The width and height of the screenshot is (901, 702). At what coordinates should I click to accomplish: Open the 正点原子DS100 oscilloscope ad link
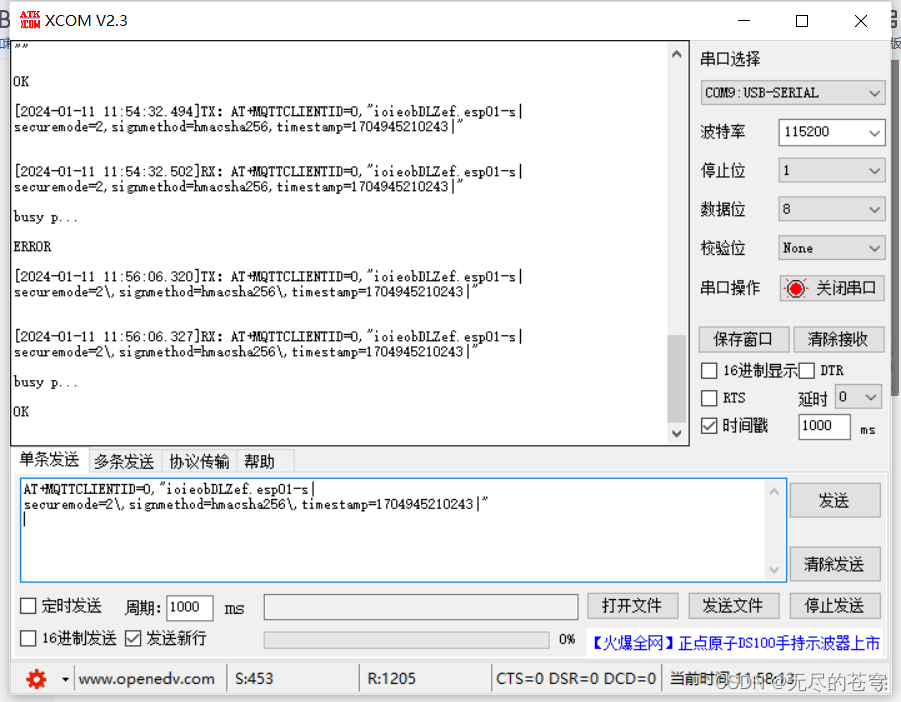(x=736, y=642)
